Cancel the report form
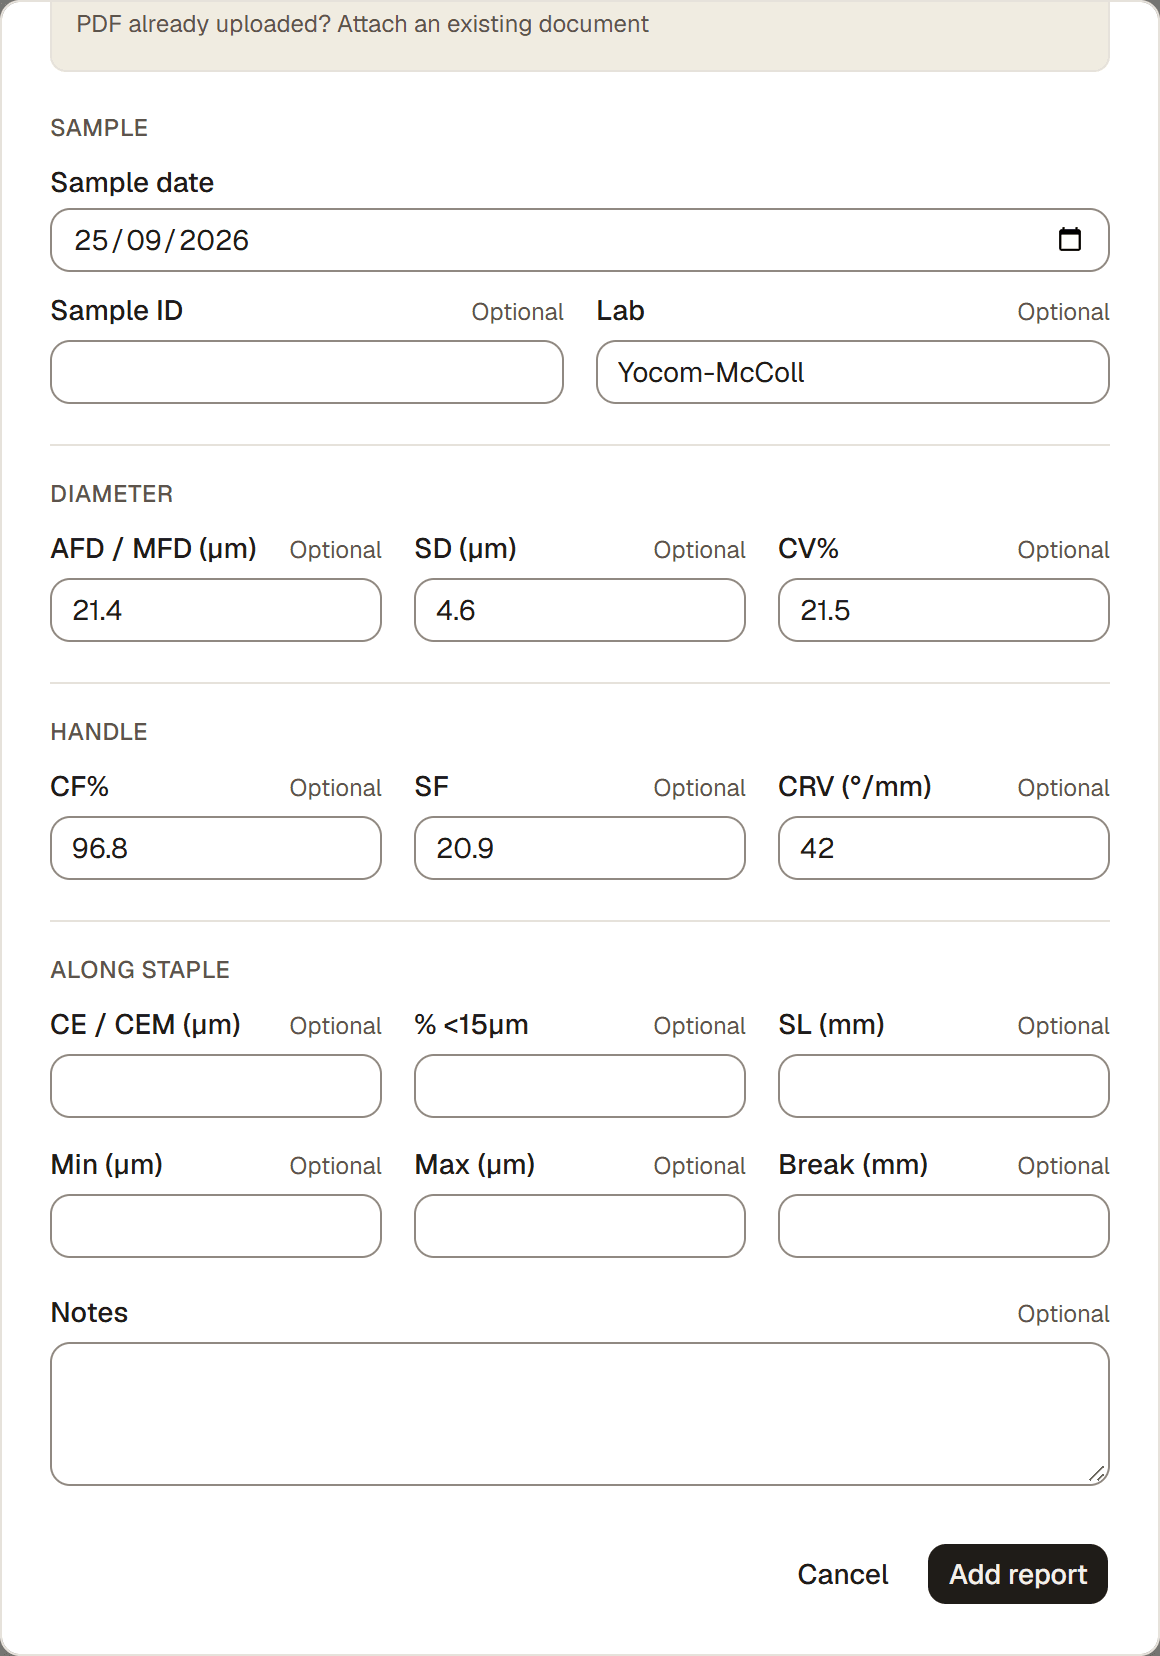The width and height of the screenshot is (1160, 1656). (x=843, y=1574)
